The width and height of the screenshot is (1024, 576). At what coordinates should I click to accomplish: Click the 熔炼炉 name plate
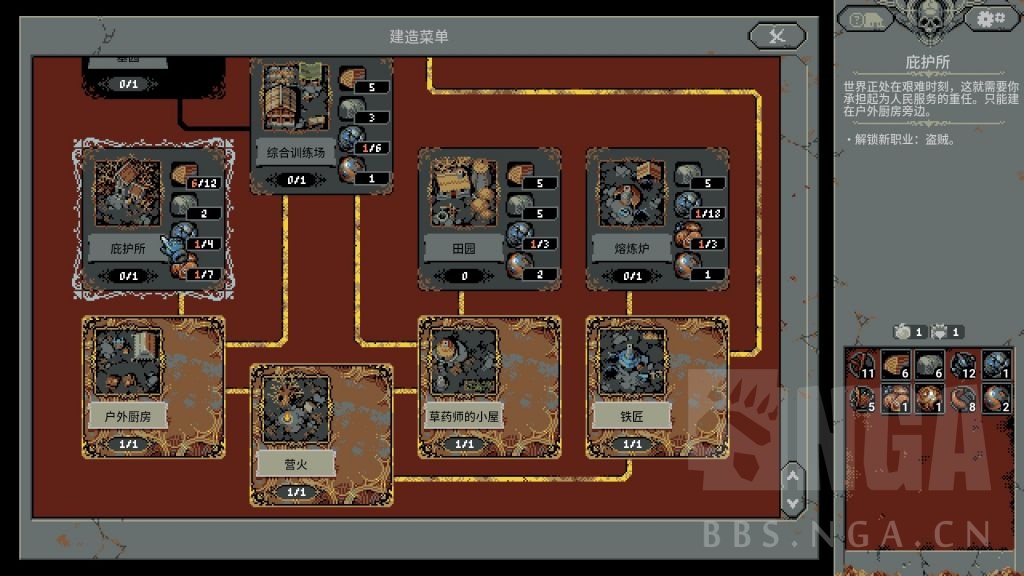click(632, 249)
